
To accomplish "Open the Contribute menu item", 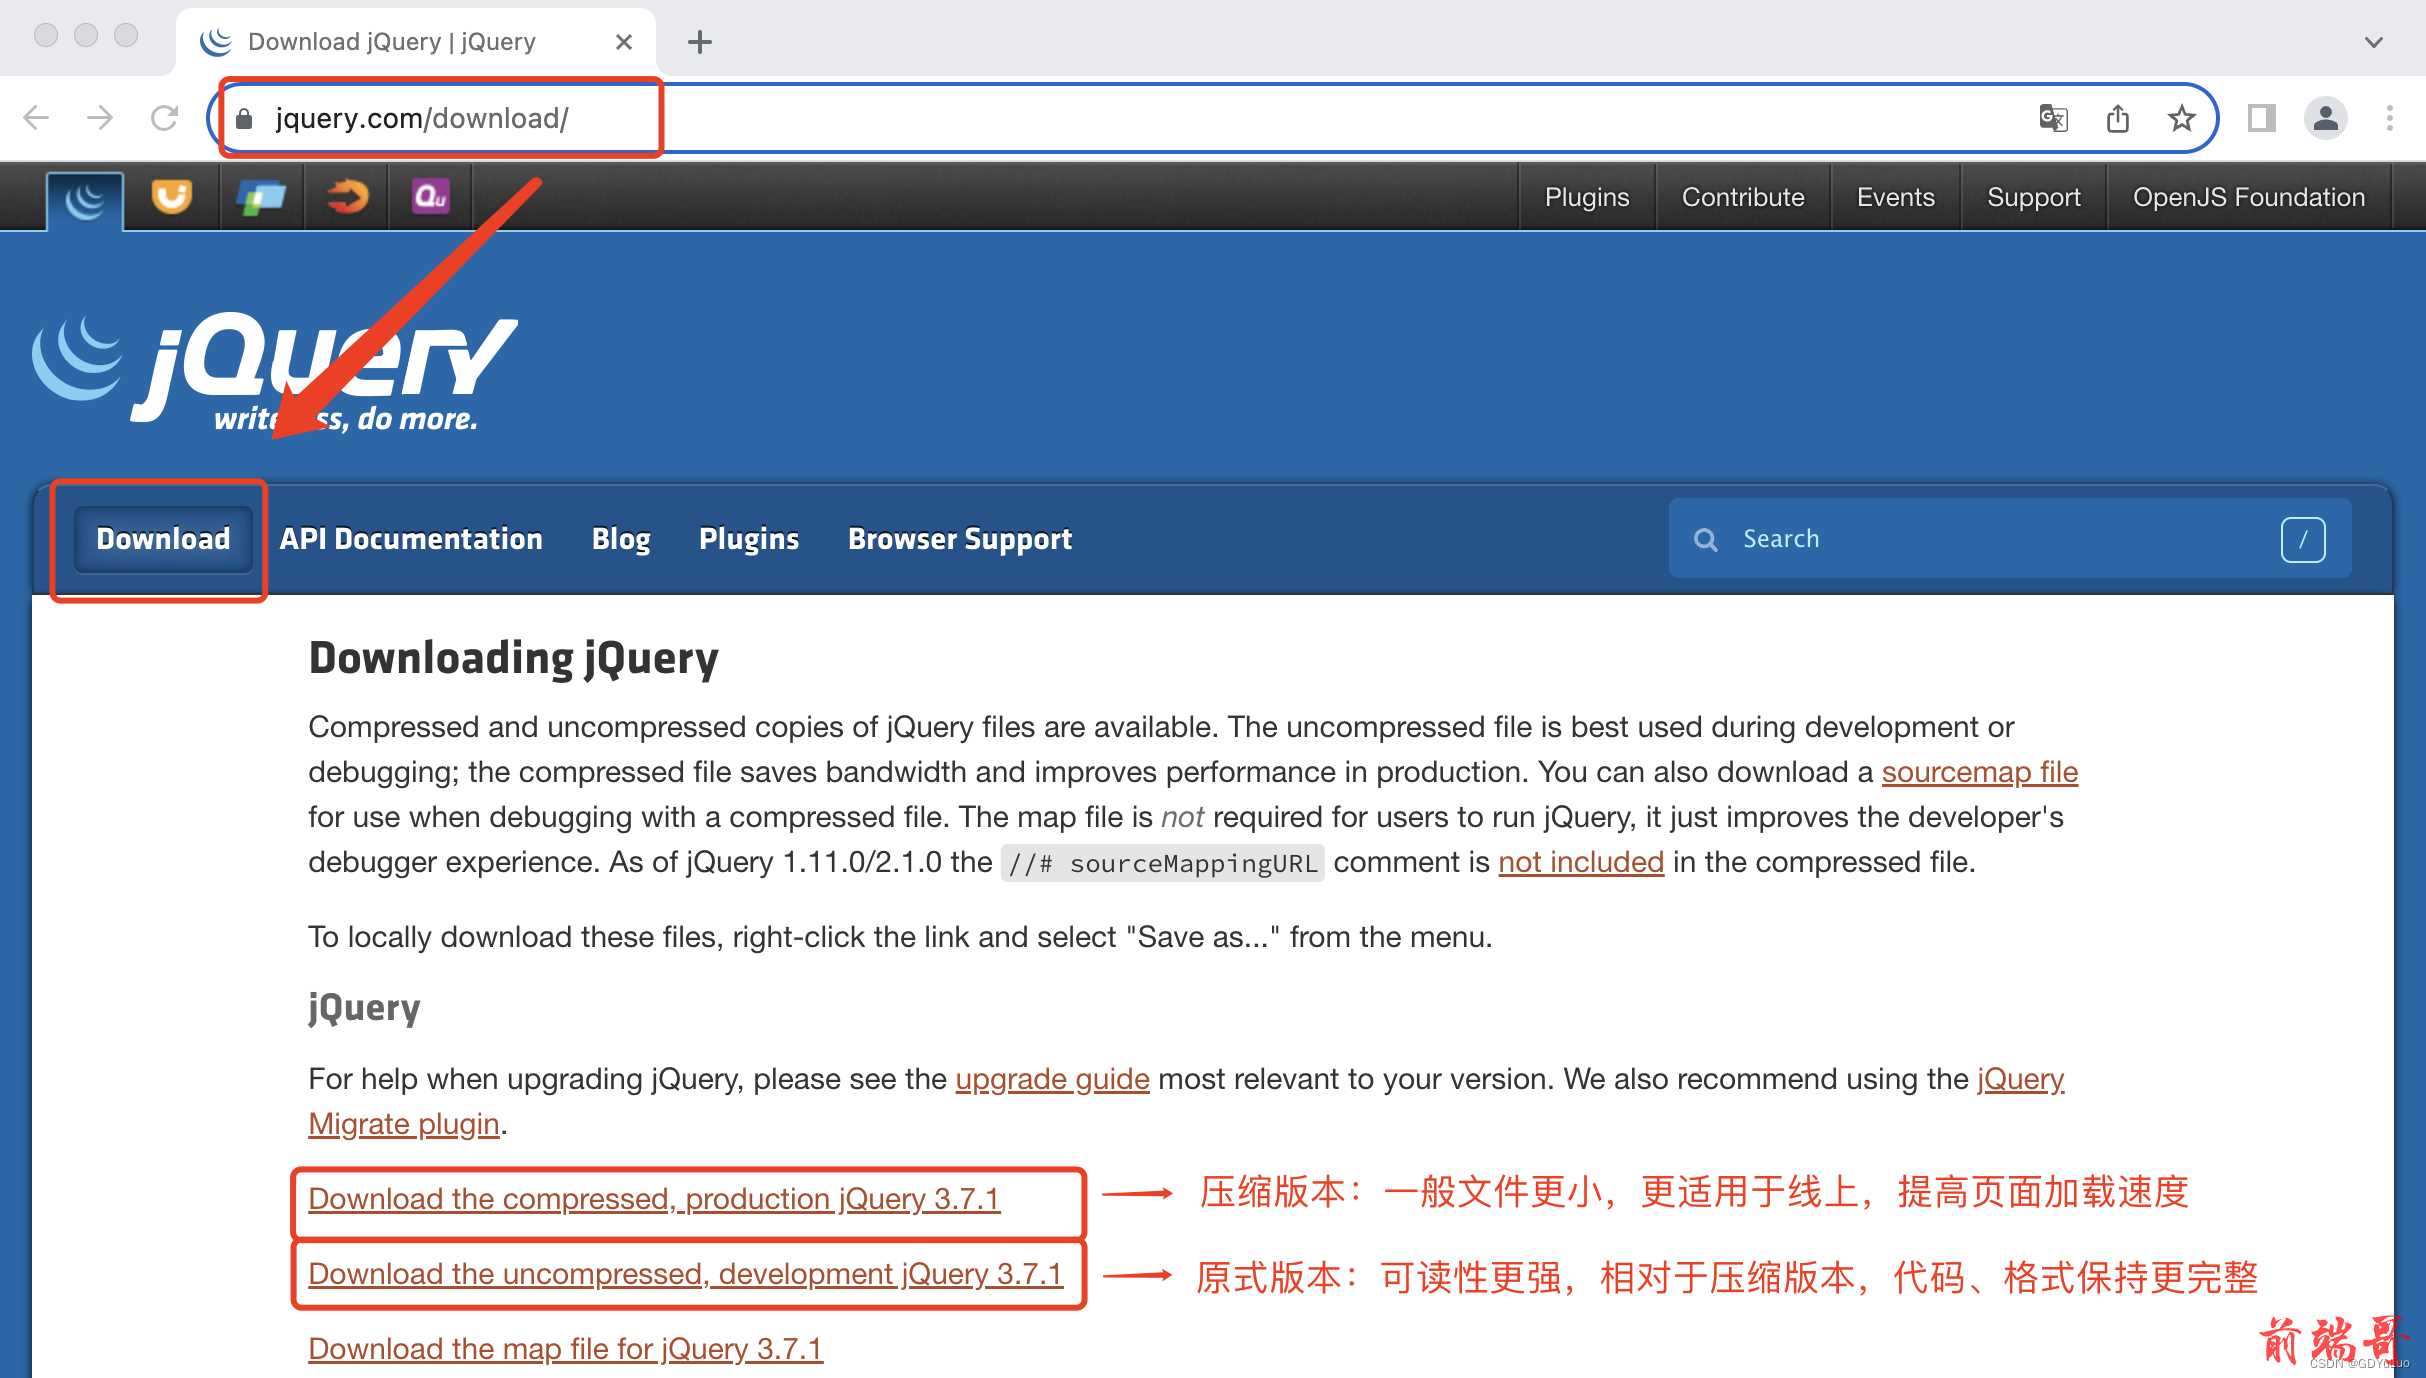I will [x=1742, y=197].
